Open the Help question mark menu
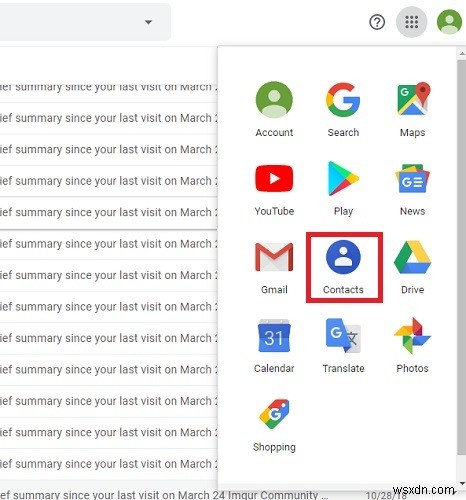466x500 pixels. [377, 22]
